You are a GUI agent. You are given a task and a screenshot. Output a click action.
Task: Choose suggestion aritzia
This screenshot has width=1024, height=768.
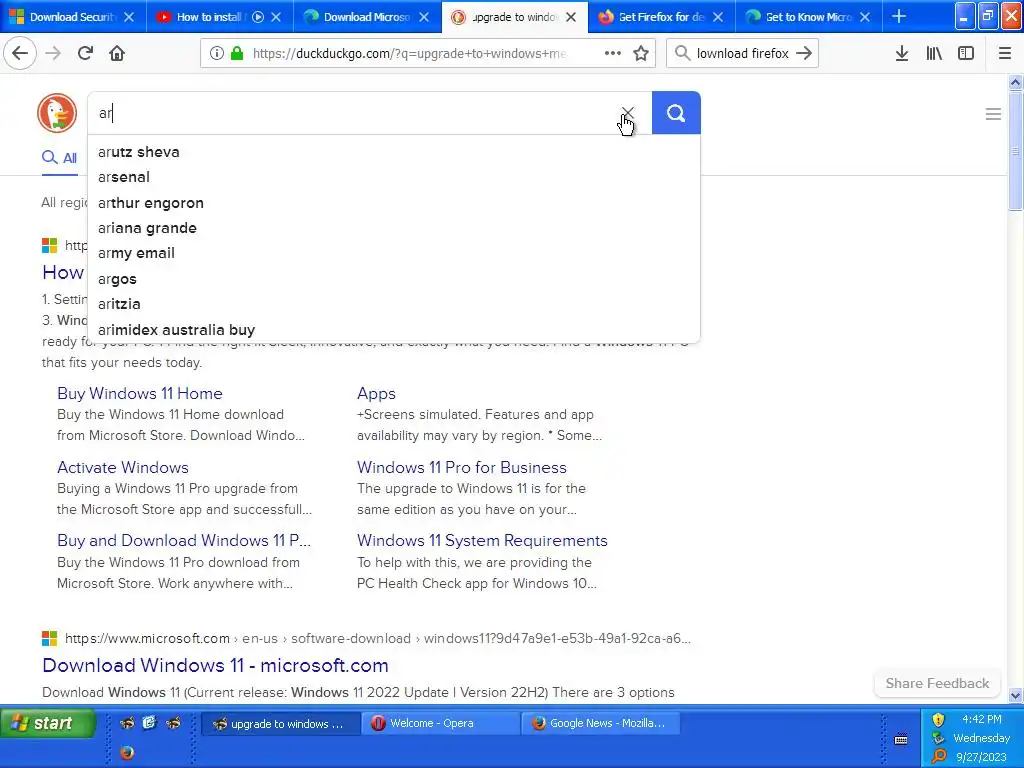click(x=394, y=304)
